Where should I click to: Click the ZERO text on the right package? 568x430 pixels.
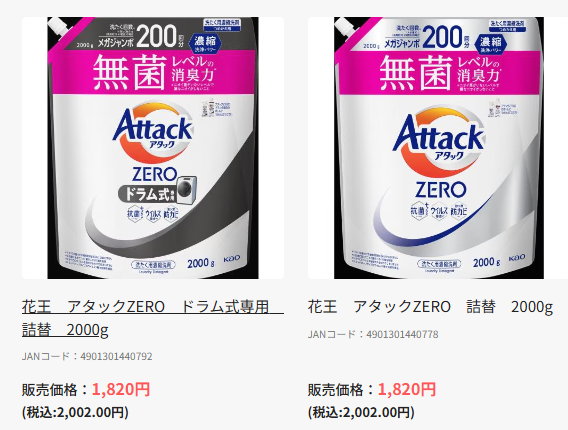click(441, 189)
